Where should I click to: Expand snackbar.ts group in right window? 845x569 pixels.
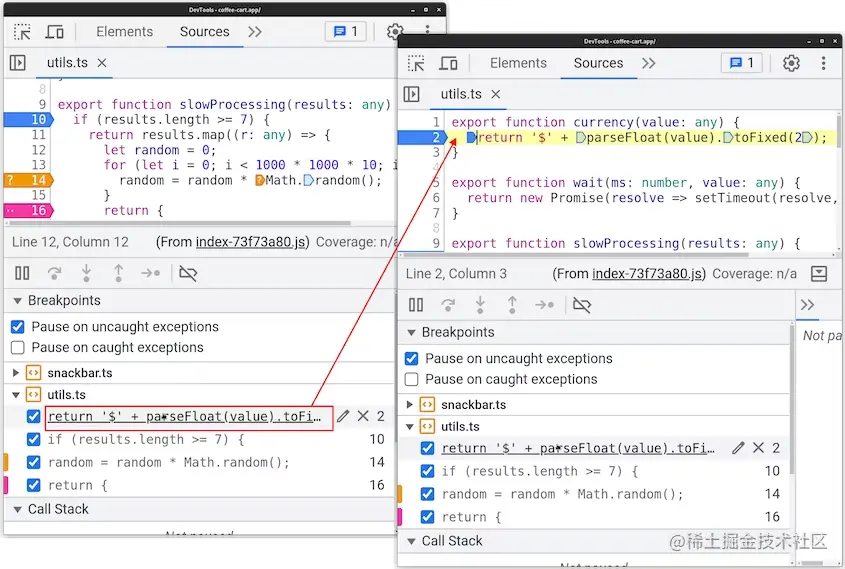(410, 405)
